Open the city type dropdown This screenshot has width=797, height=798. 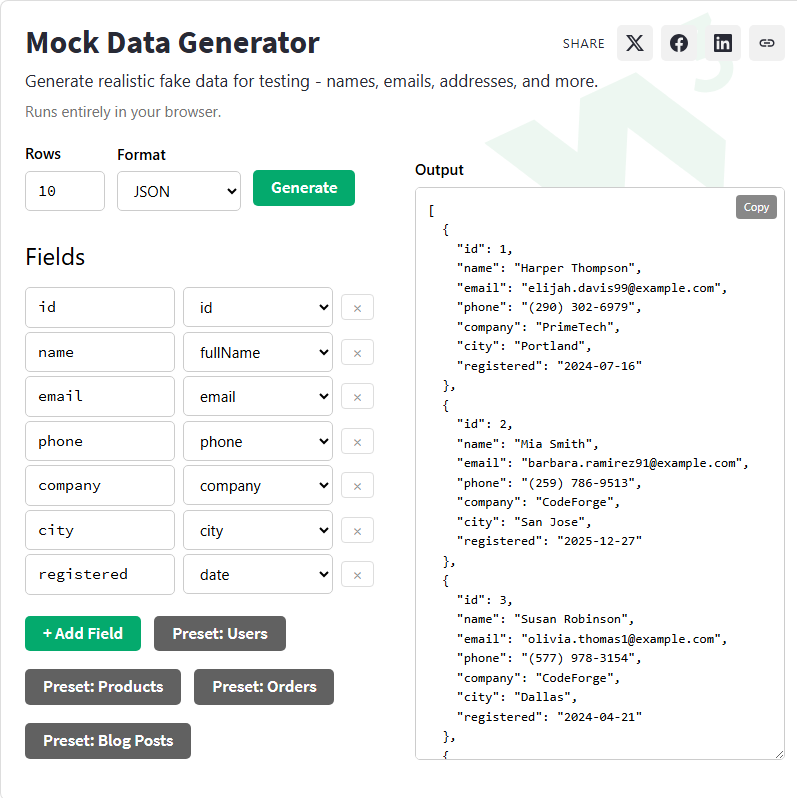pyautogui.click(x=258, y=530)
